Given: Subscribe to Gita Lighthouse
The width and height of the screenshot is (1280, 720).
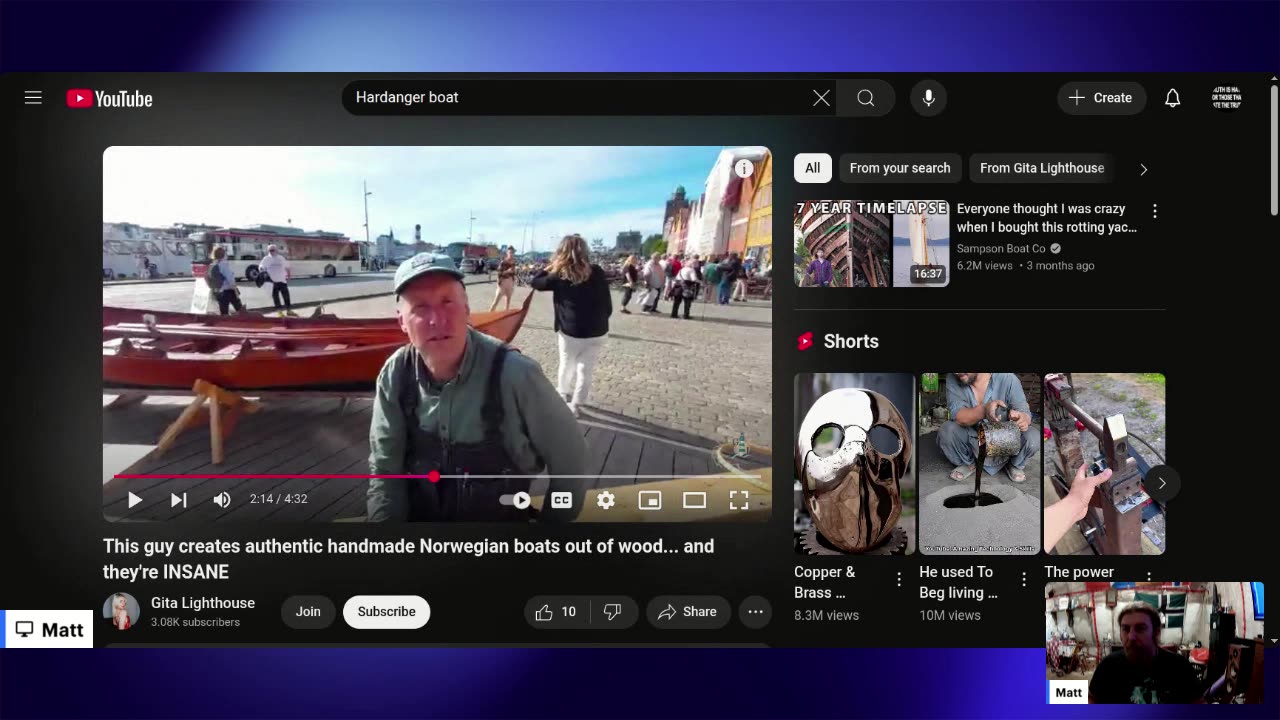Looking at the screenshot, I should click(387, 612).
